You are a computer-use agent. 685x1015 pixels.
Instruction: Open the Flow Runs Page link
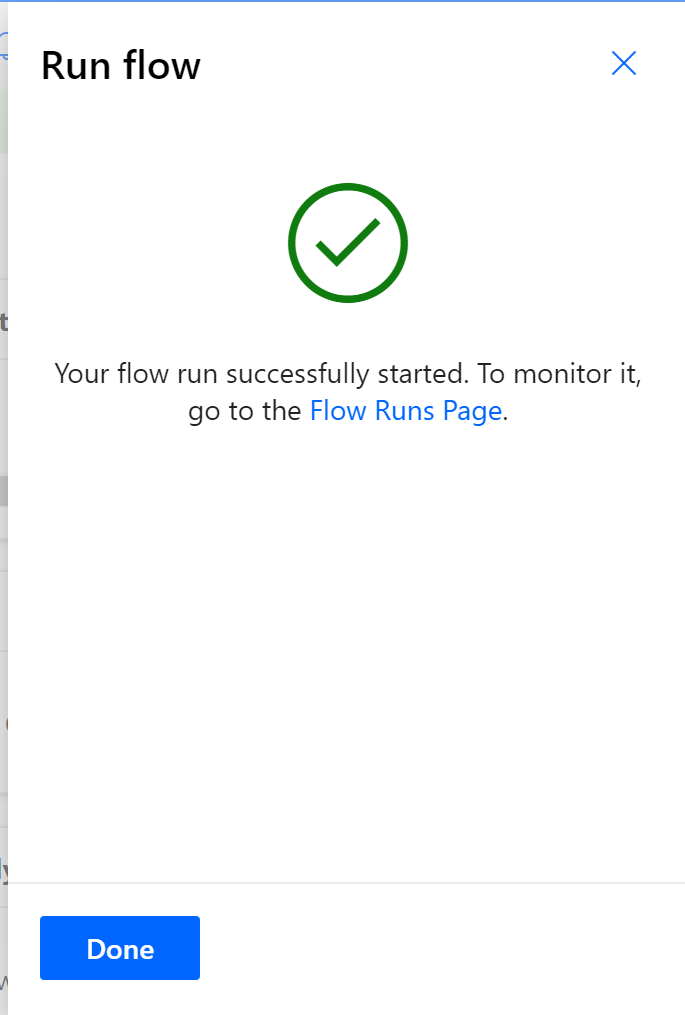(406, 411)
